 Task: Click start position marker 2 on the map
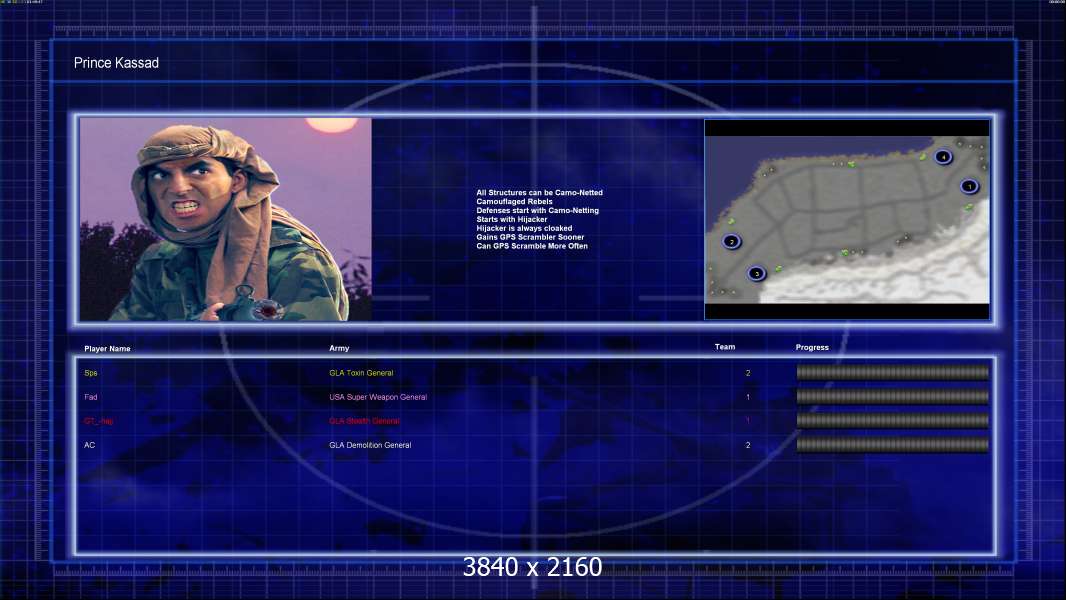pos(732,241)
